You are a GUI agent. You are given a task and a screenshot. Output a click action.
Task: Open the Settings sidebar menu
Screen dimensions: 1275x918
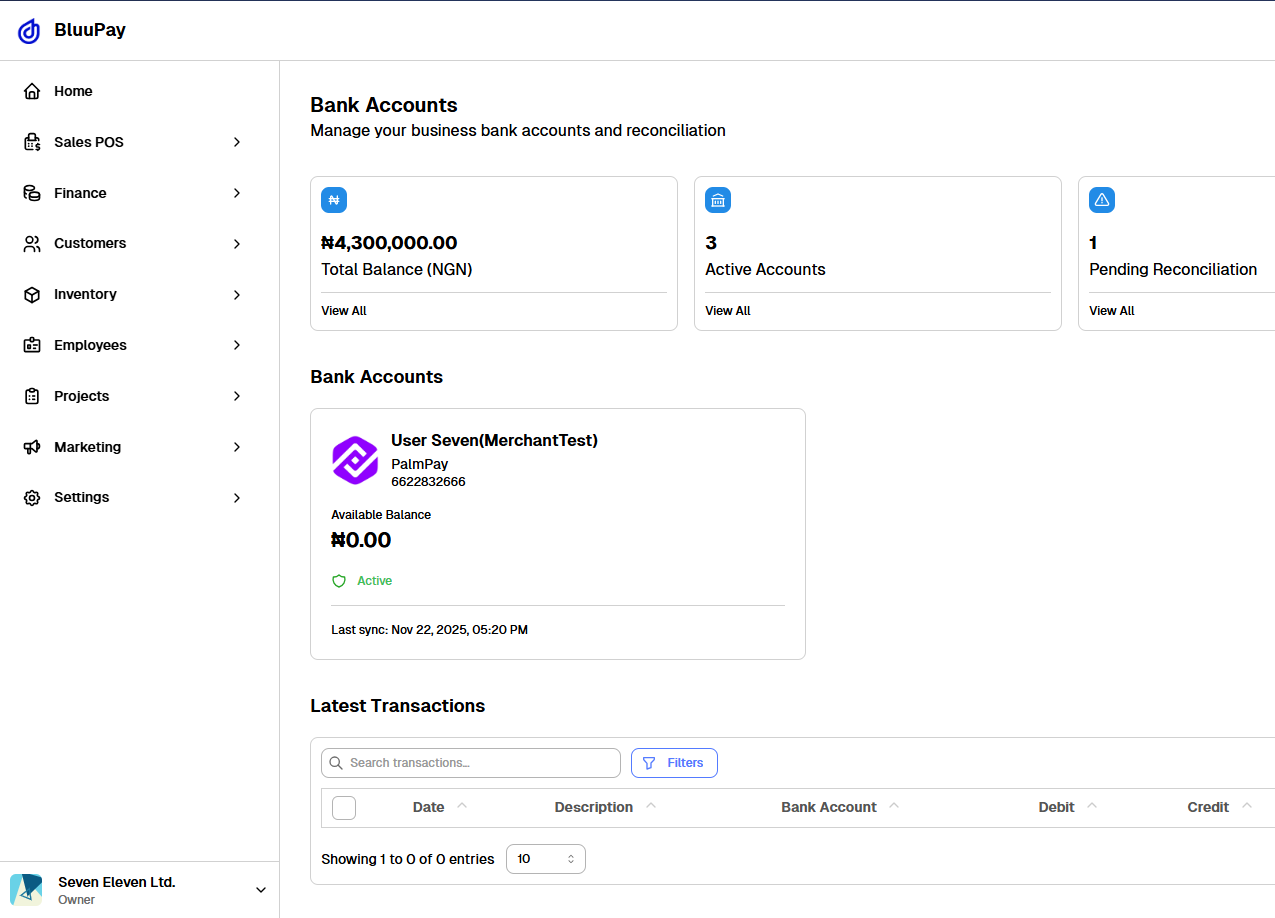81,497
